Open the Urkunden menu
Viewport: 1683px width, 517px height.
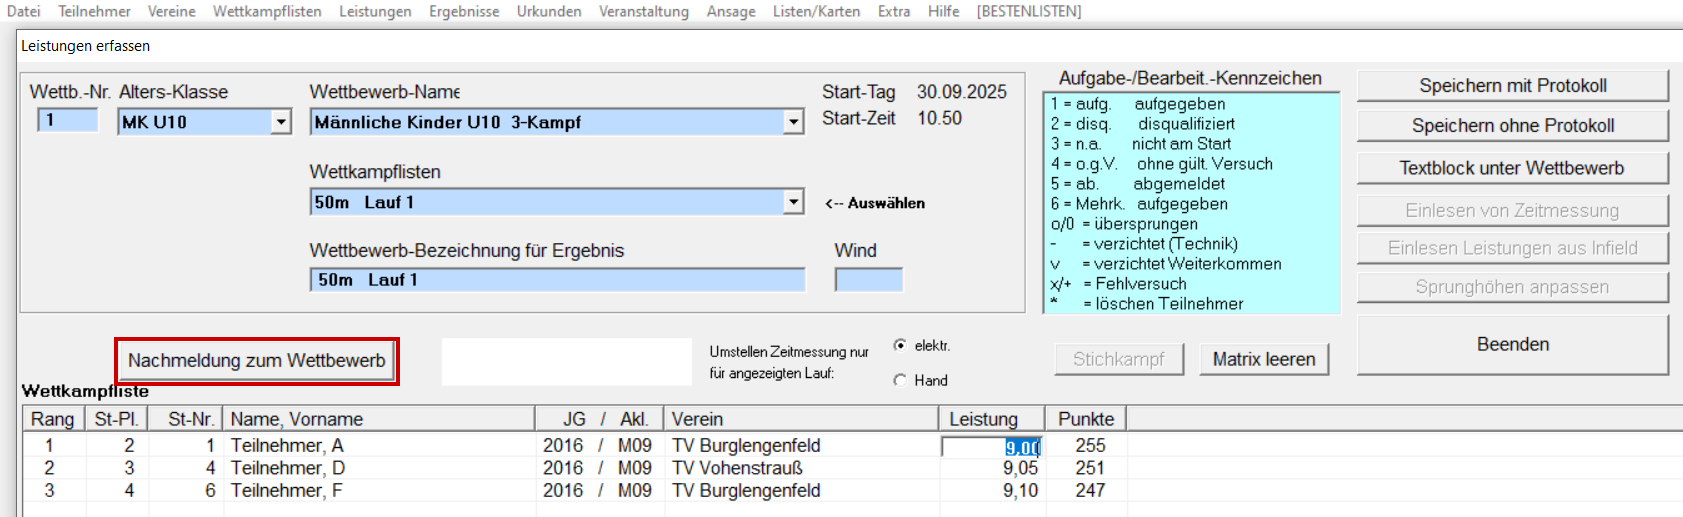point(549,11)
